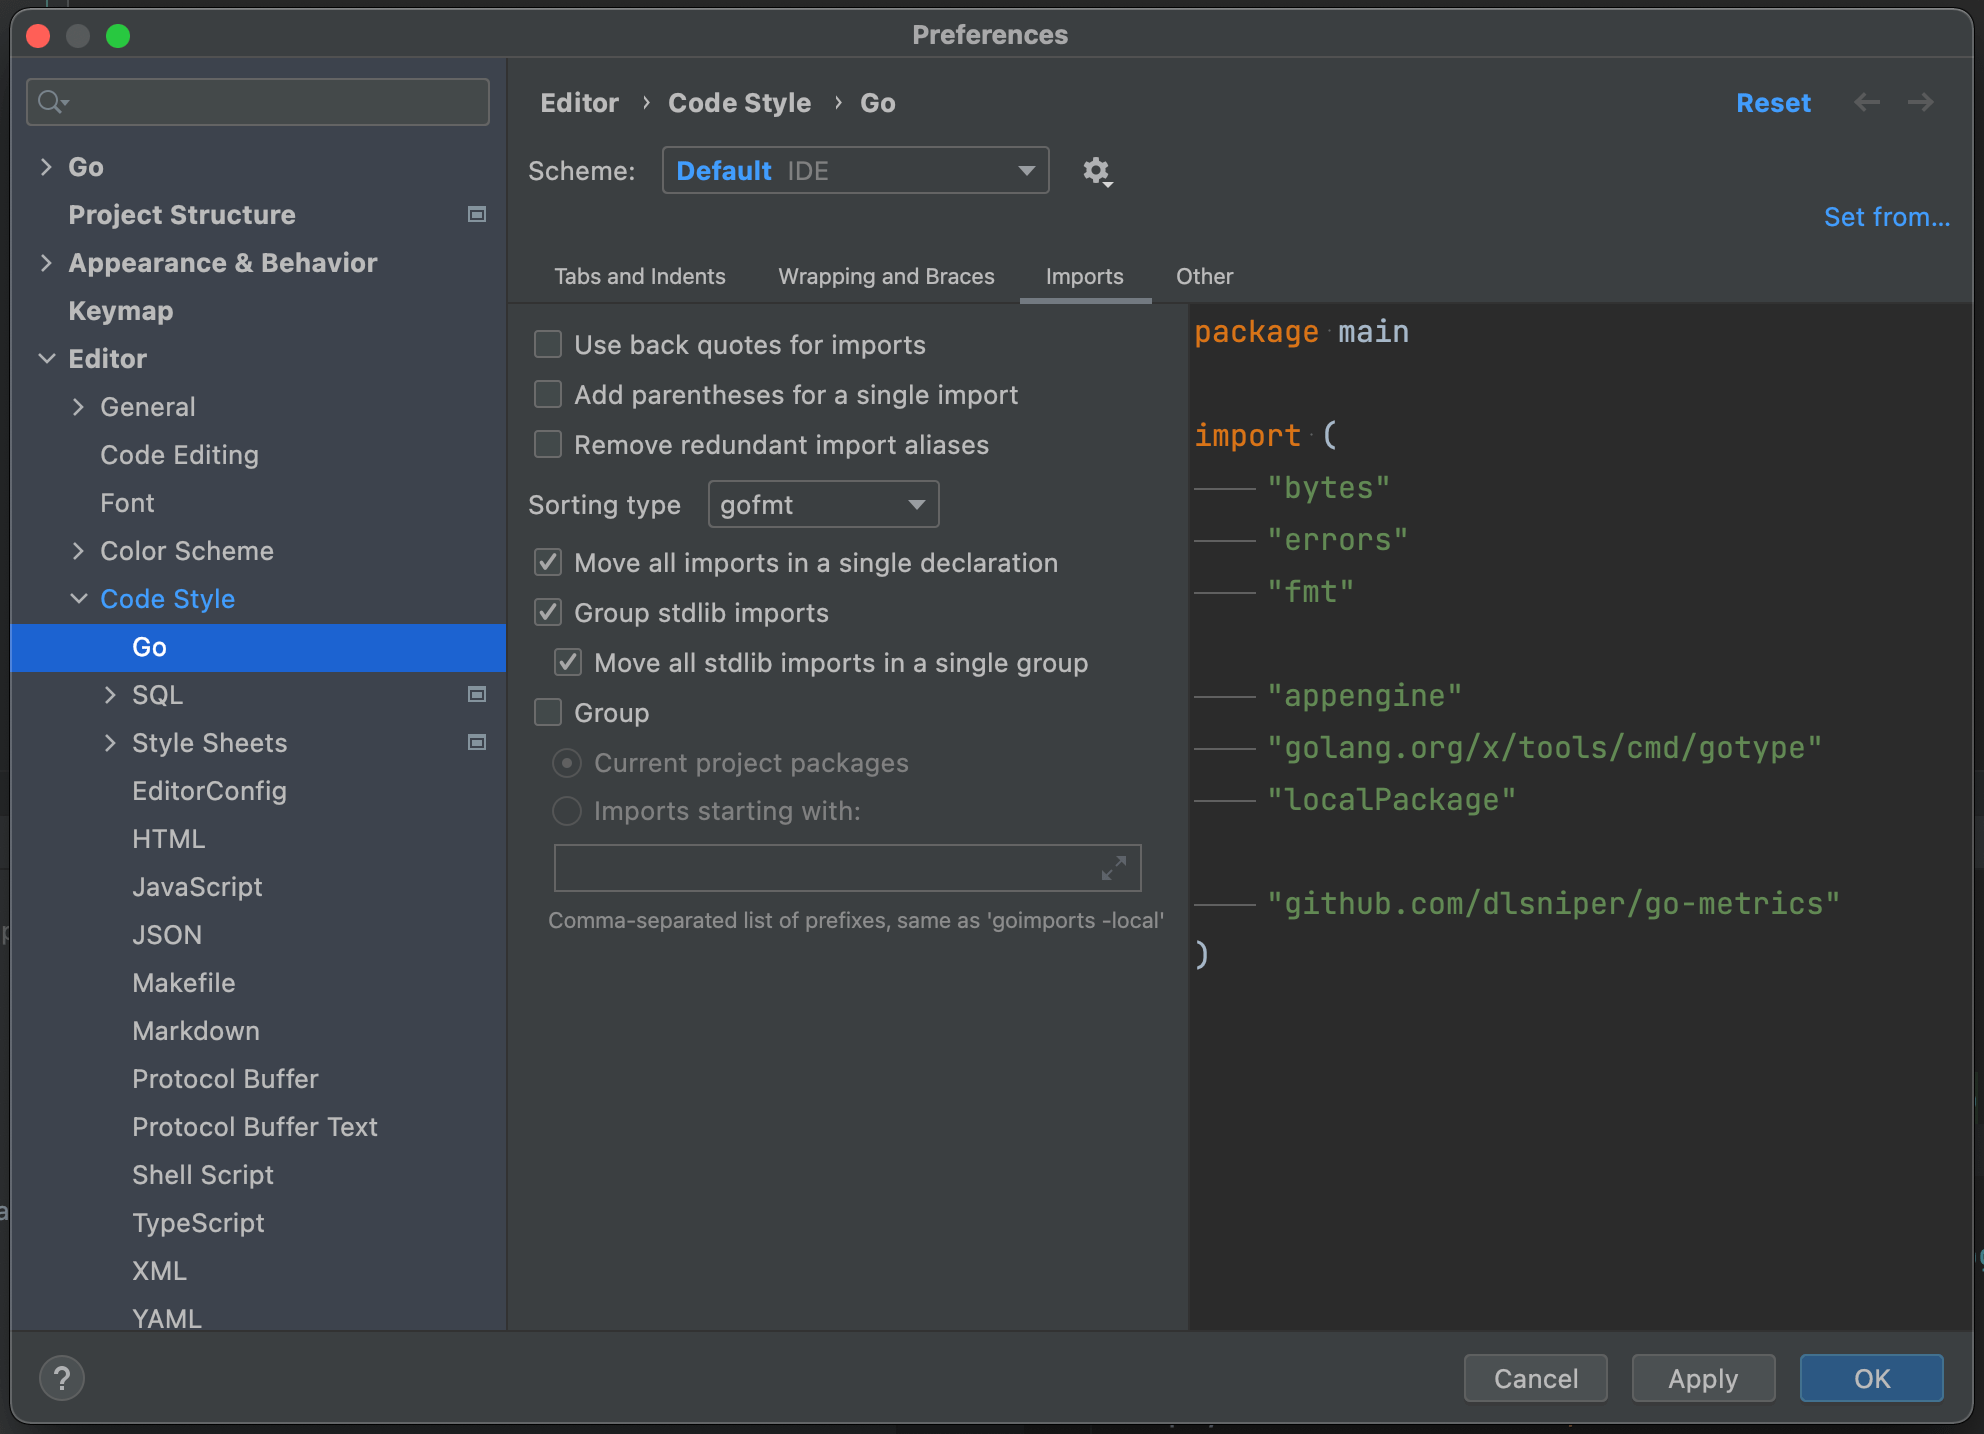Select JavaScript code style
The width and height of the screenshot is (1984, 1434).
point(197,887)
